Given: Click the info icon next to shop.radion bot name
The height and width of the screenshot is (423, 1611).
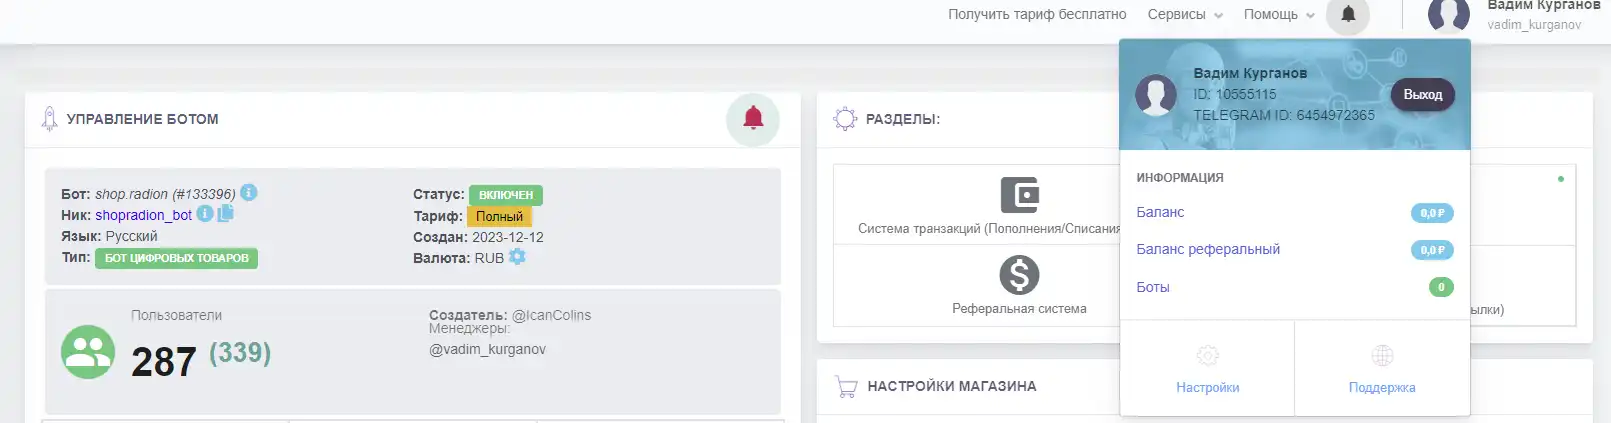Looking at the screenshot, I should (x=249, y=192).
